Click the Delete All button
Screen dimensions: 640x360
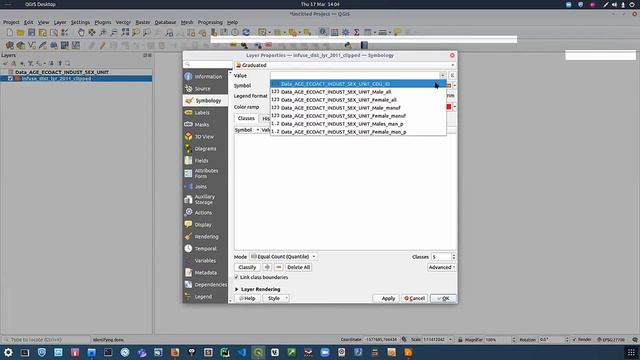tap(298, 267)
